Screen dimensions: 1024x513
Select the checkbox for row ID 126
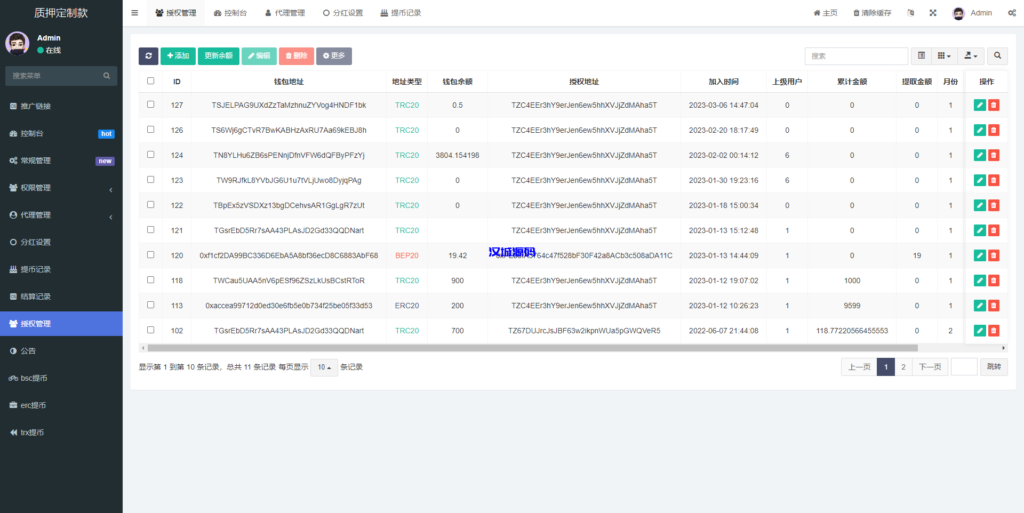click(x=151, y=130)
